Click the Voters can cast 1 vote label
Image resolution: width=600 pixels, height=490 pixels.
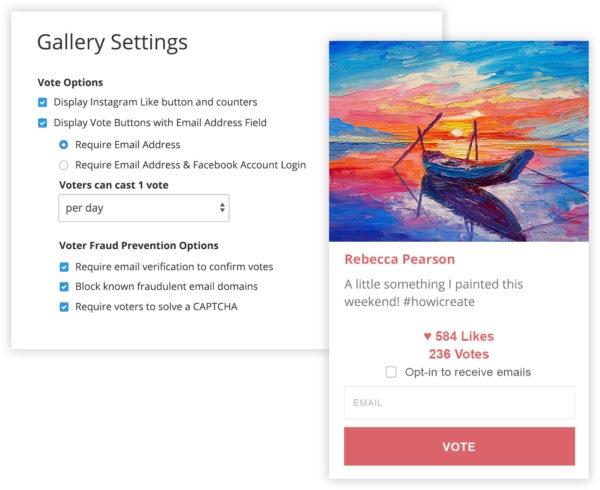[116, 185]
